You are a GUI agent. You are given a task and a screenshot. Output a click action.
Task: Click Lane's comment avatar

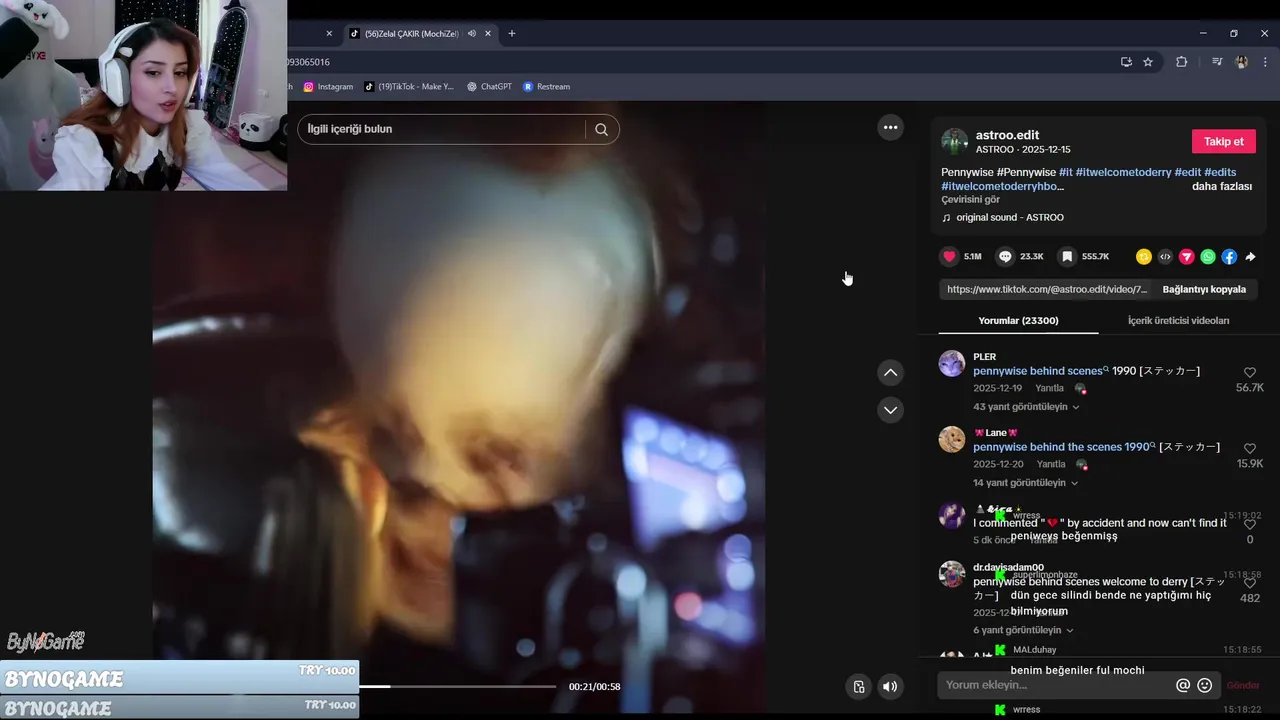point(952,439)
